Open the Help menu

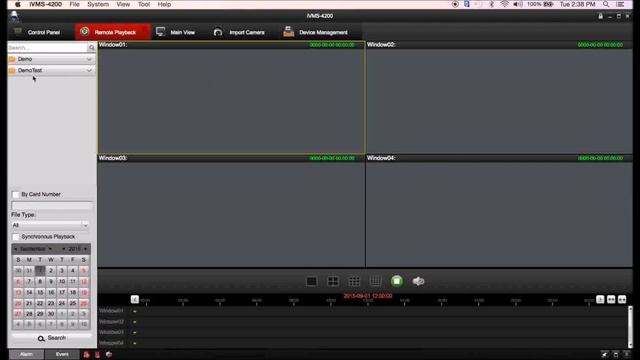164,4
